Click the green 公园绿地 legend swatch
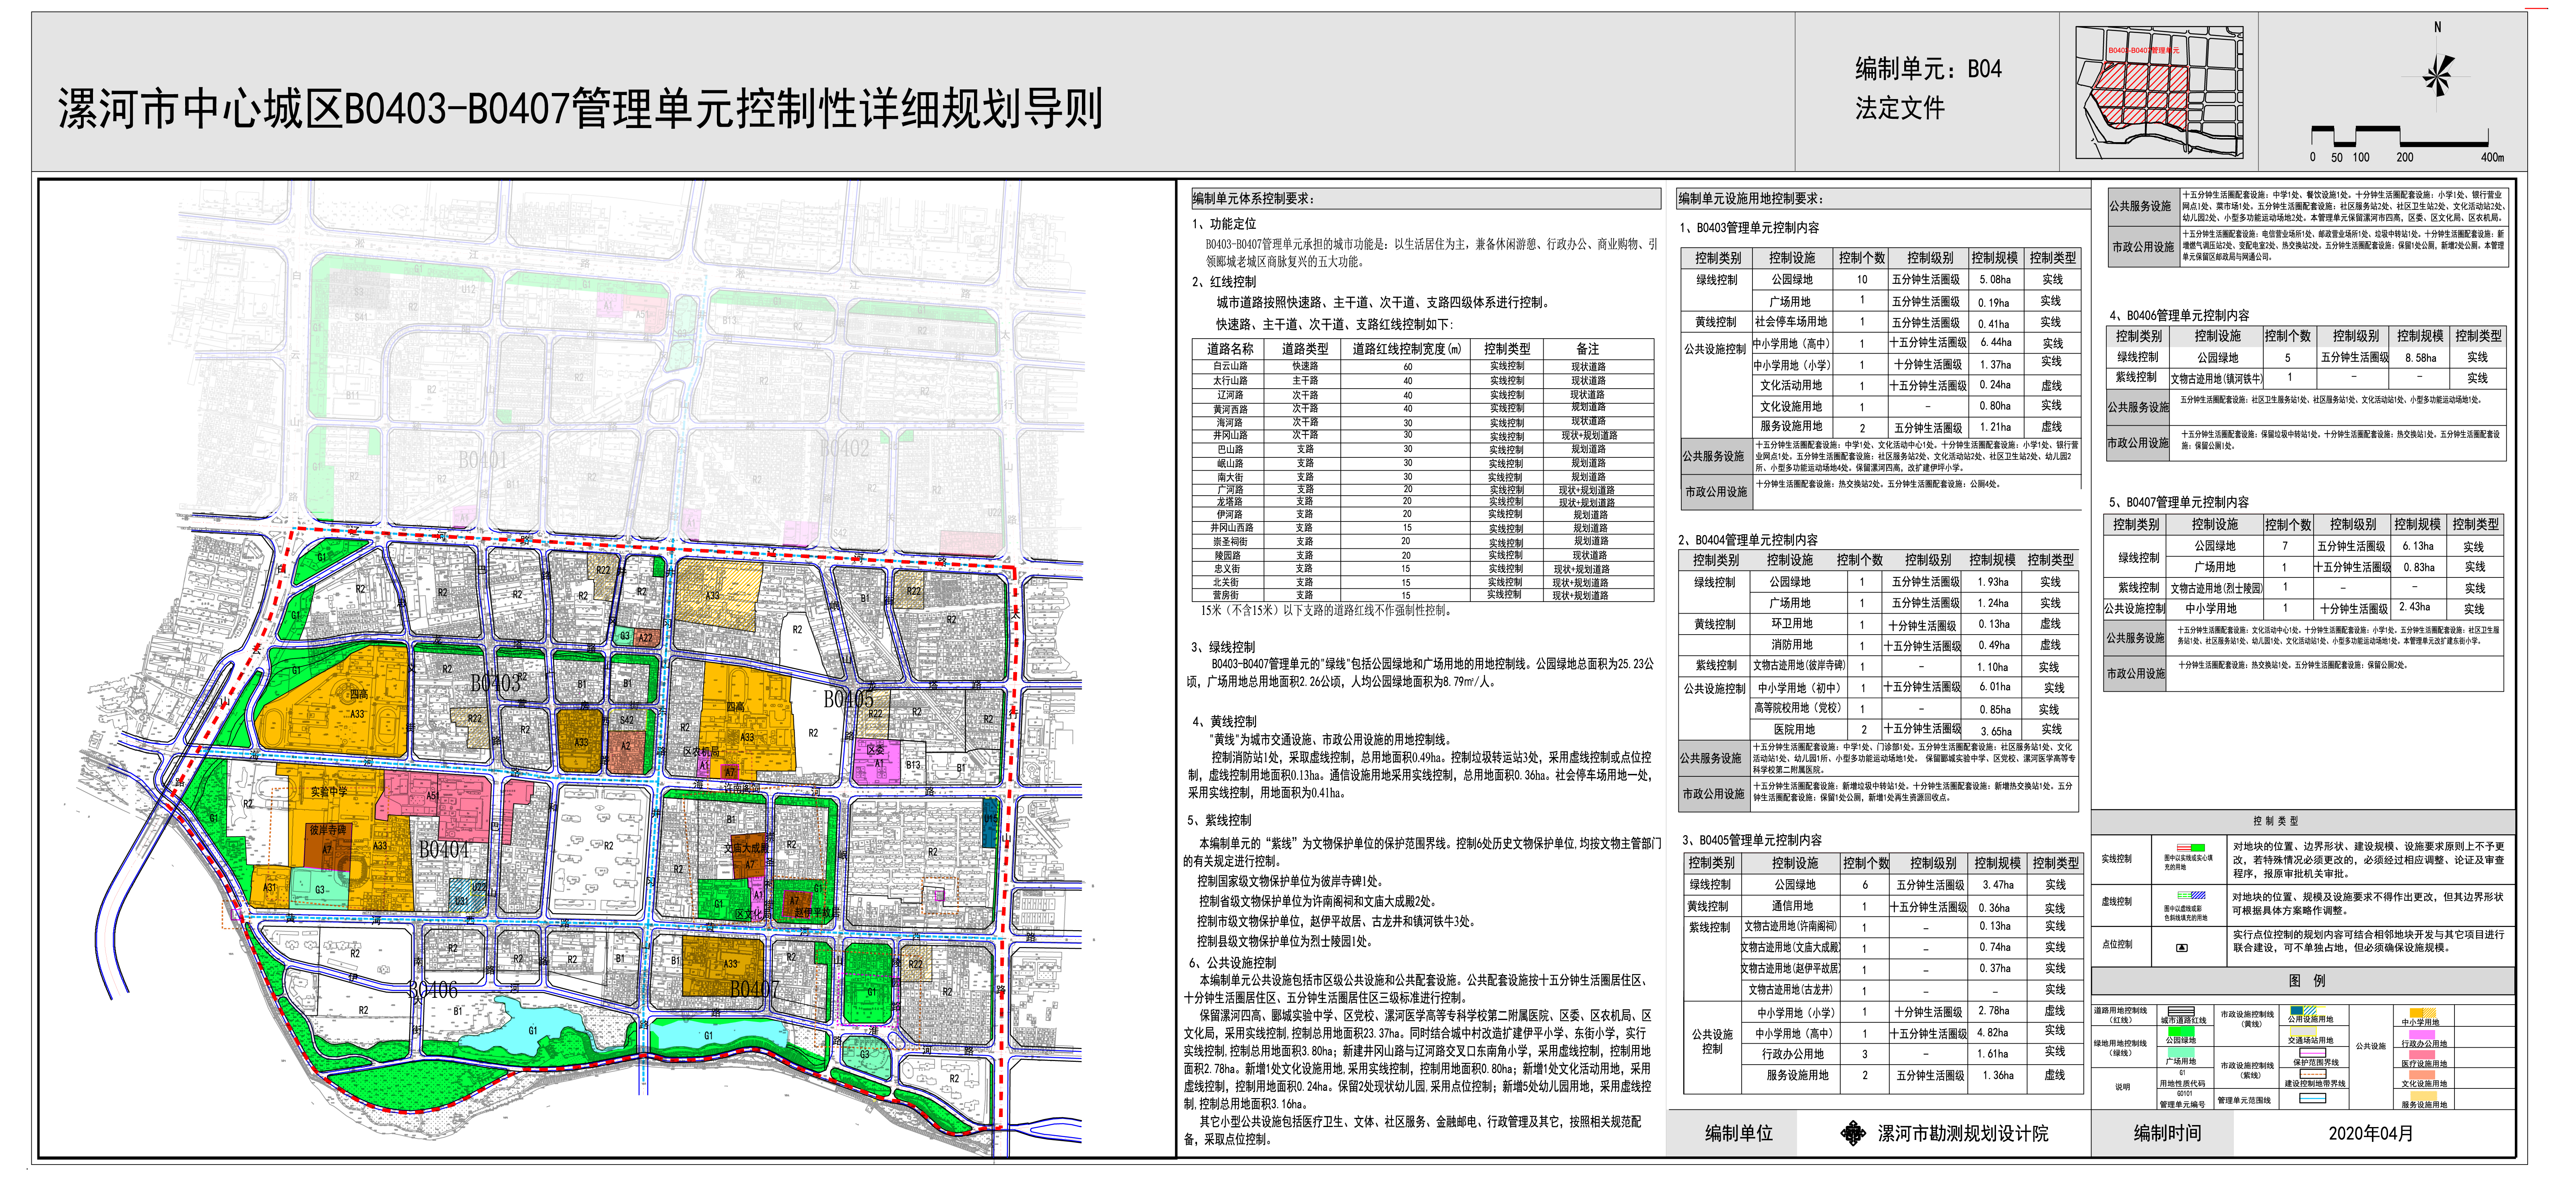 (2182, 1031)
